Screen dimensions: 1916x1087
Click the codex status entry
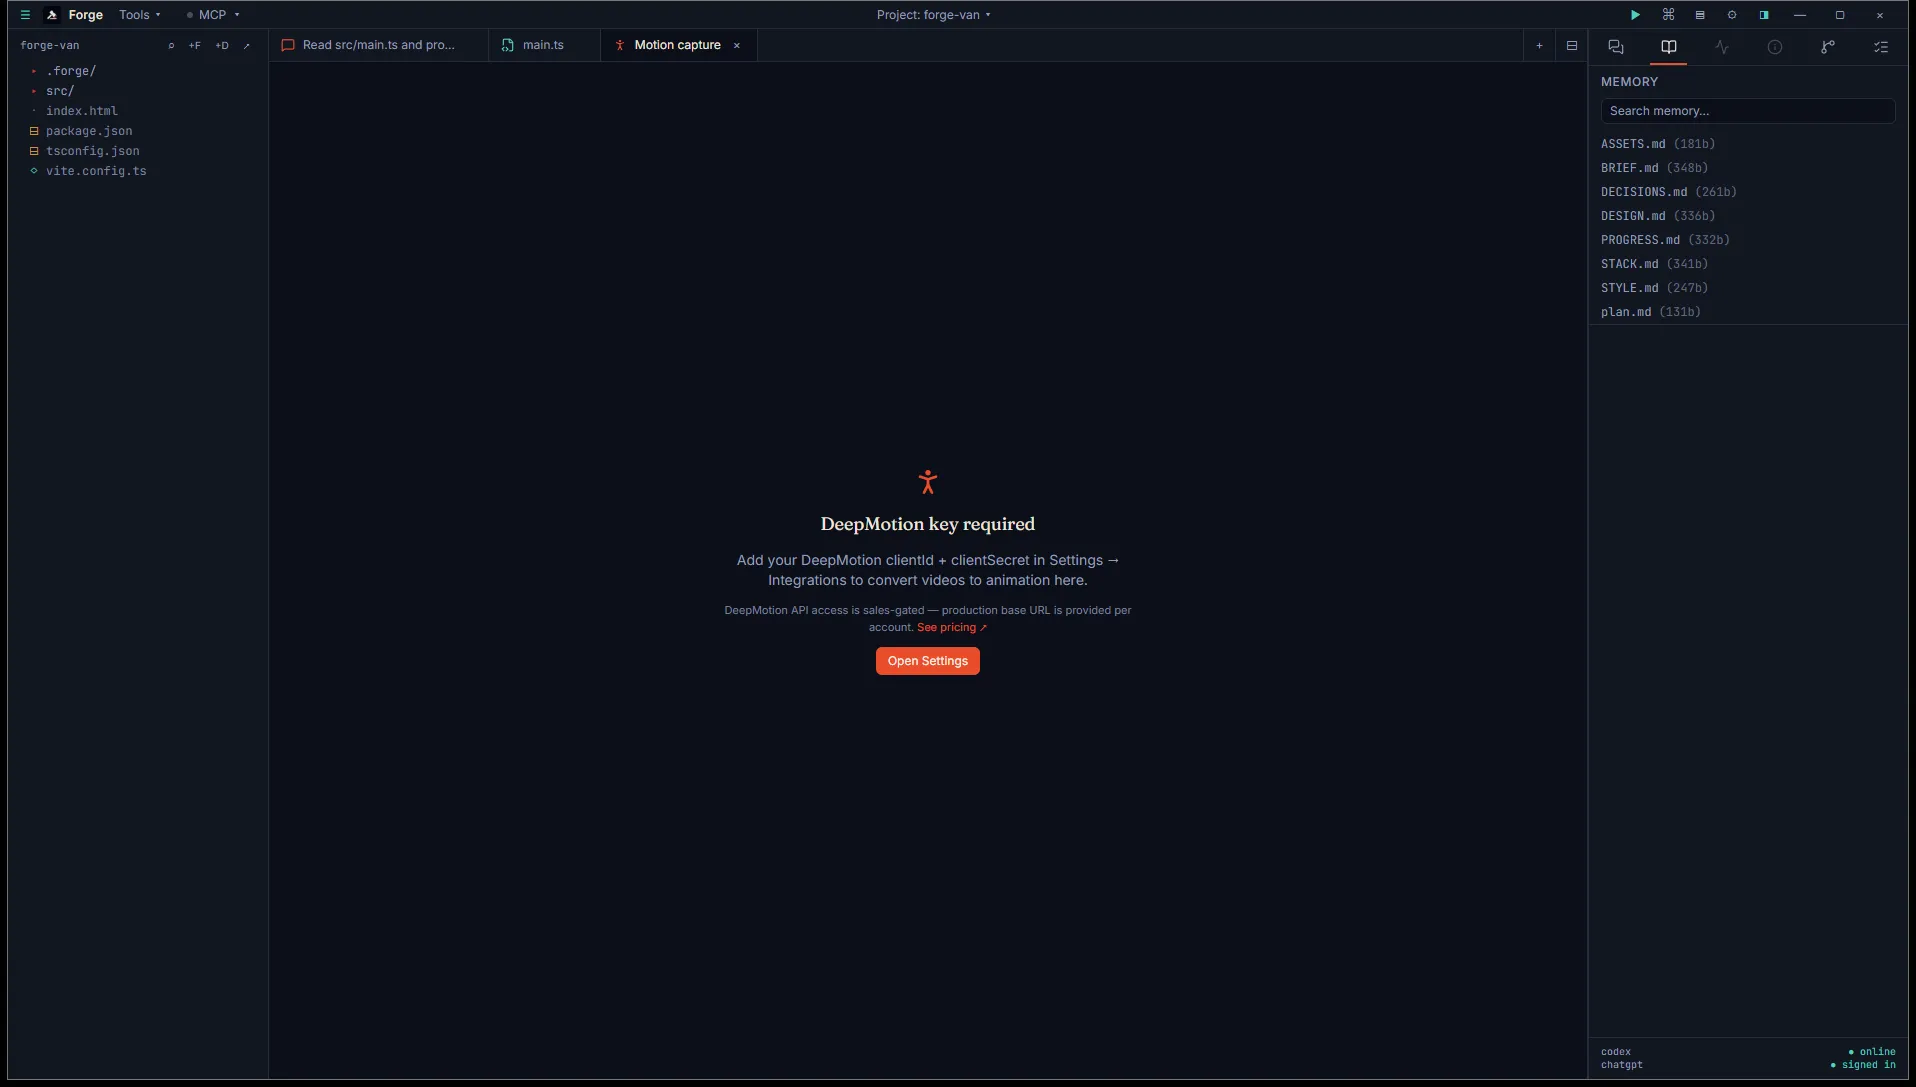coord(1616,1052)
